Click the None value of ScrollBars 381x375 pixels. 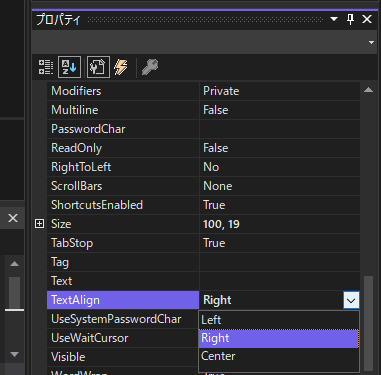click(x=280, y=186)
